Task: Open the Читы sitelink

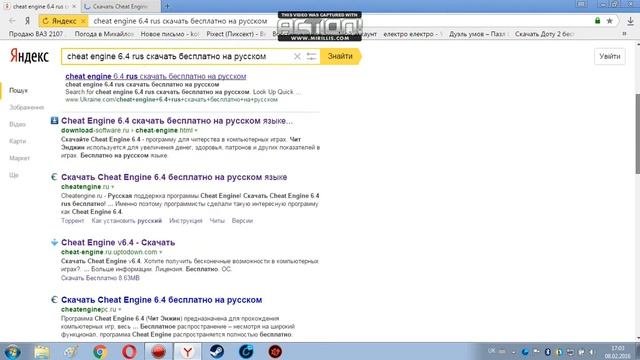Action: pos(217,221)
